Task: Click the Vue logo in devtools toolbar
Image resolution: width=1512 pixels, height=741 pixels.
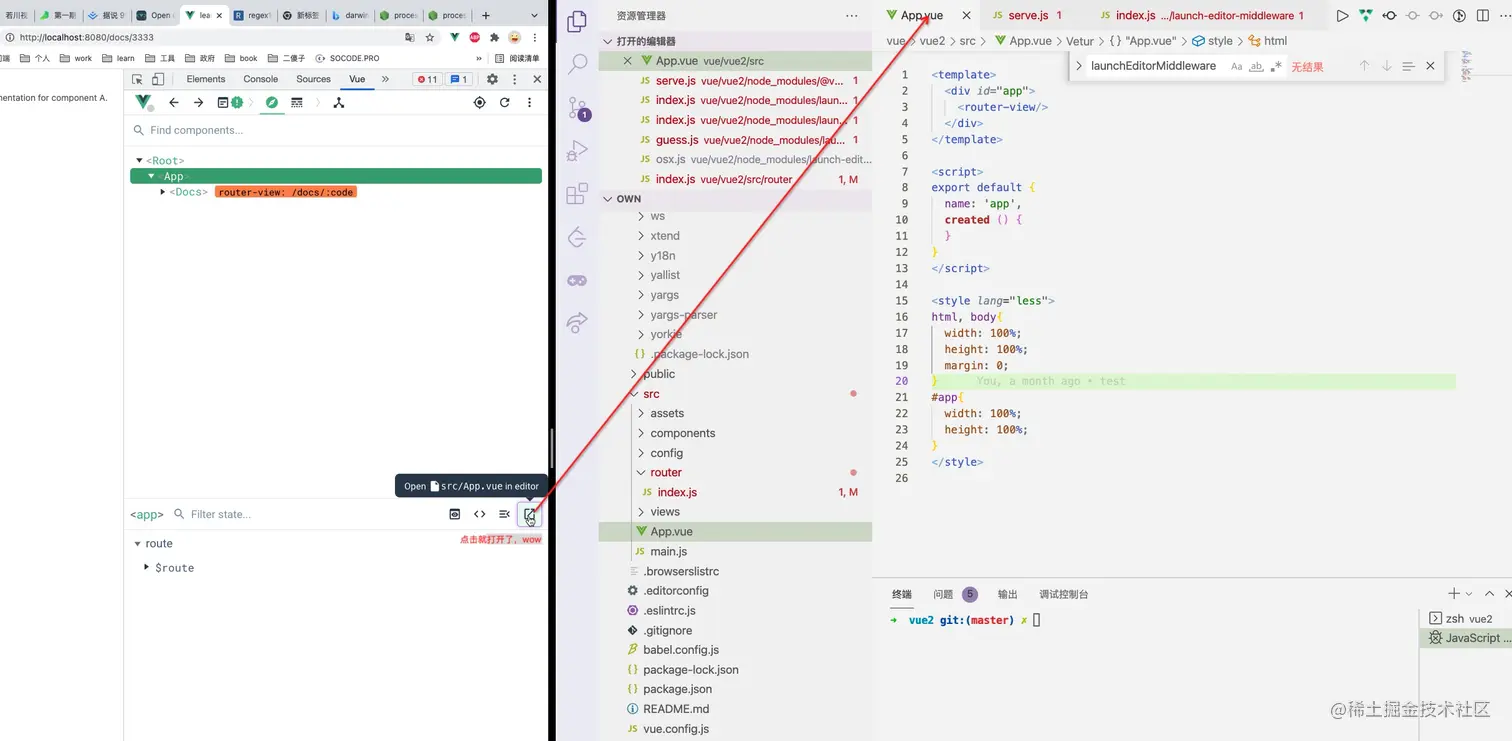Action: [143, 102]
